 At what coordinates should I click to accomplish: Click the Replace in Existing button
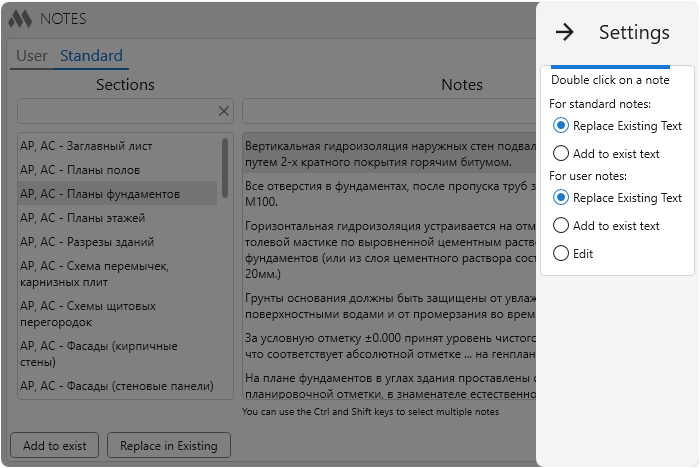click(169, 445)
